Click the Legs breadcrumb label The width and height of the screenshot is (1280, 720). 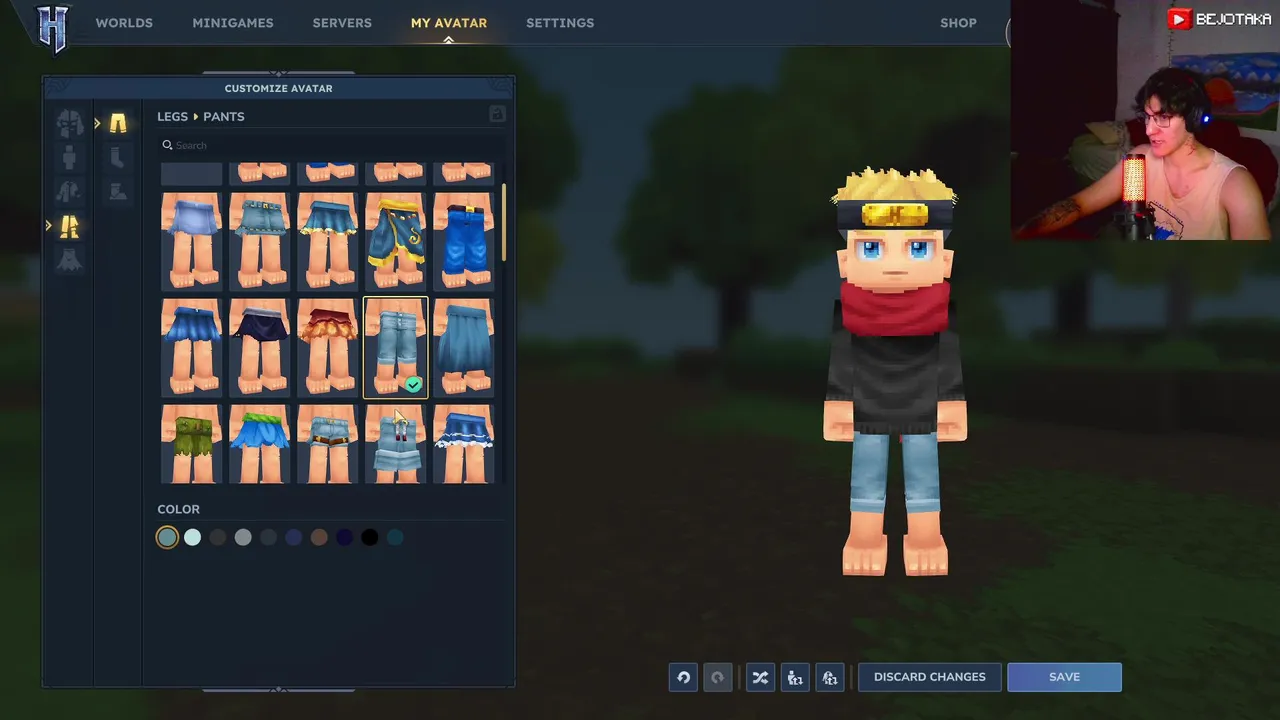point(172,116)
